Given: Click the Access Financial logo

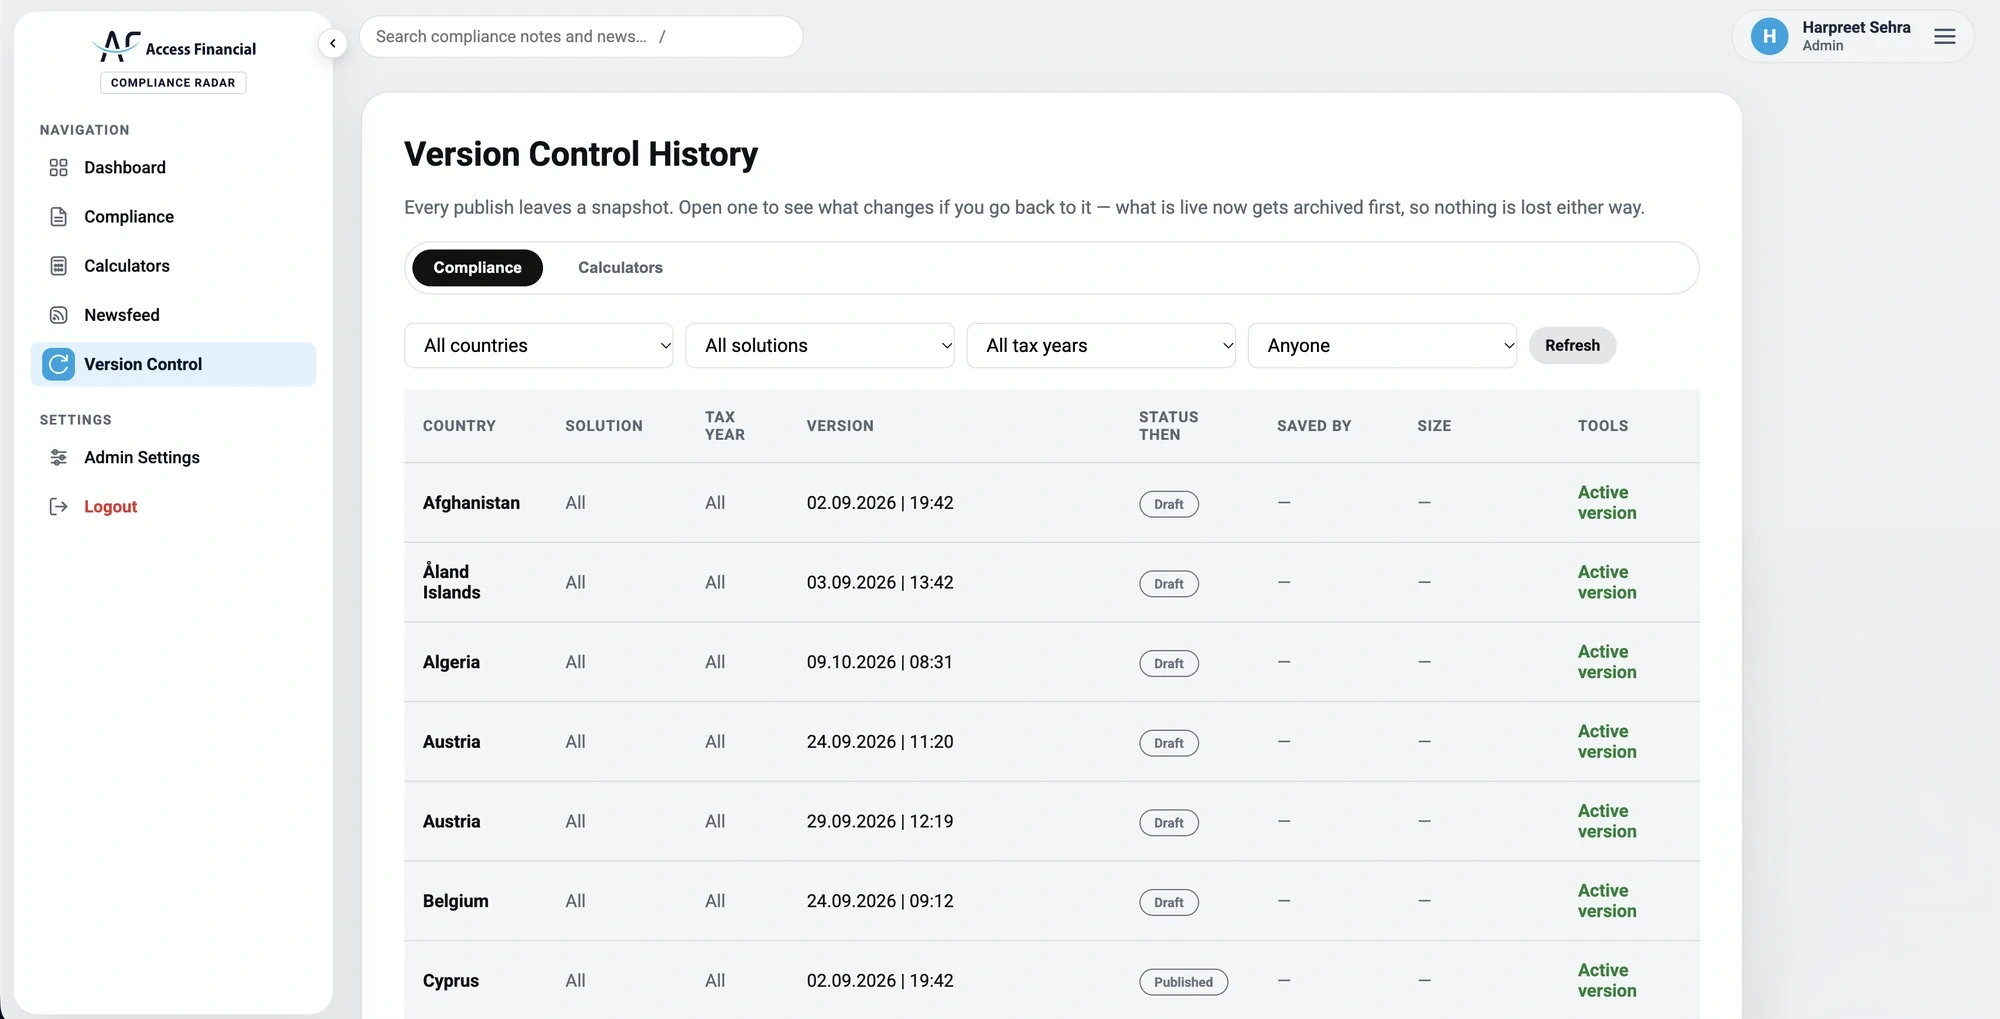Looking at the screenshot, I should [x=174, y=46].
